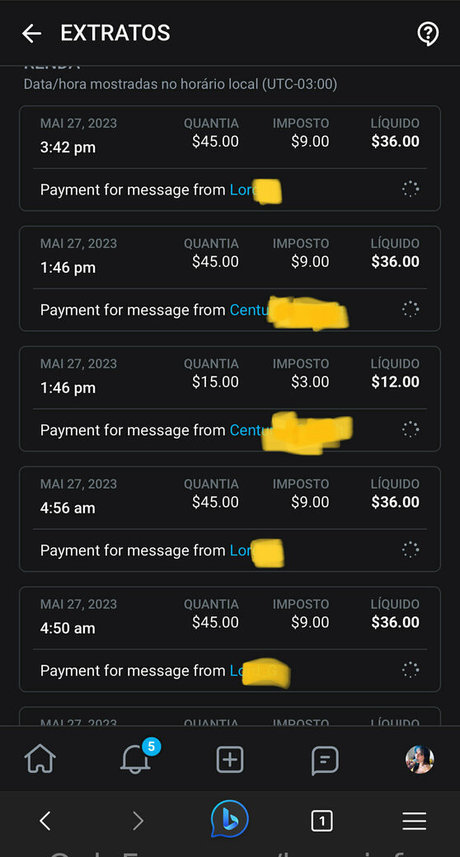Open sender link in $15.00 payment

coord(291,431)
